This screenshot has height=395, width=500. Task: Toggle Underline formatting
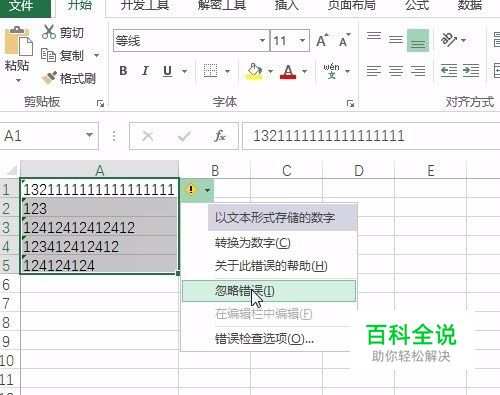click(167, 71)
